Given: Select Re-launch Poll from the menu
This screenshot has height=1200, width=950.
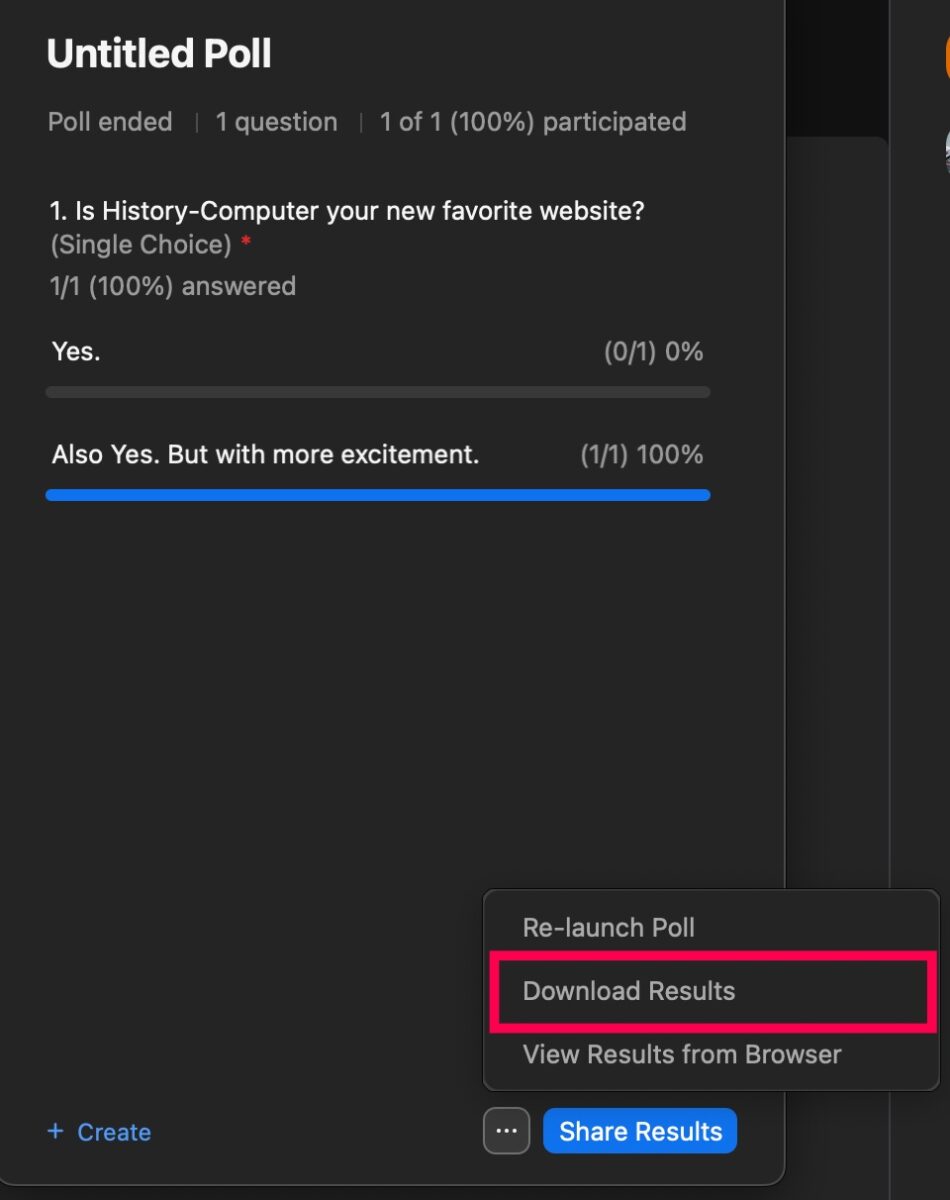Looking at the screenshot, I should [x=608, y=927].
